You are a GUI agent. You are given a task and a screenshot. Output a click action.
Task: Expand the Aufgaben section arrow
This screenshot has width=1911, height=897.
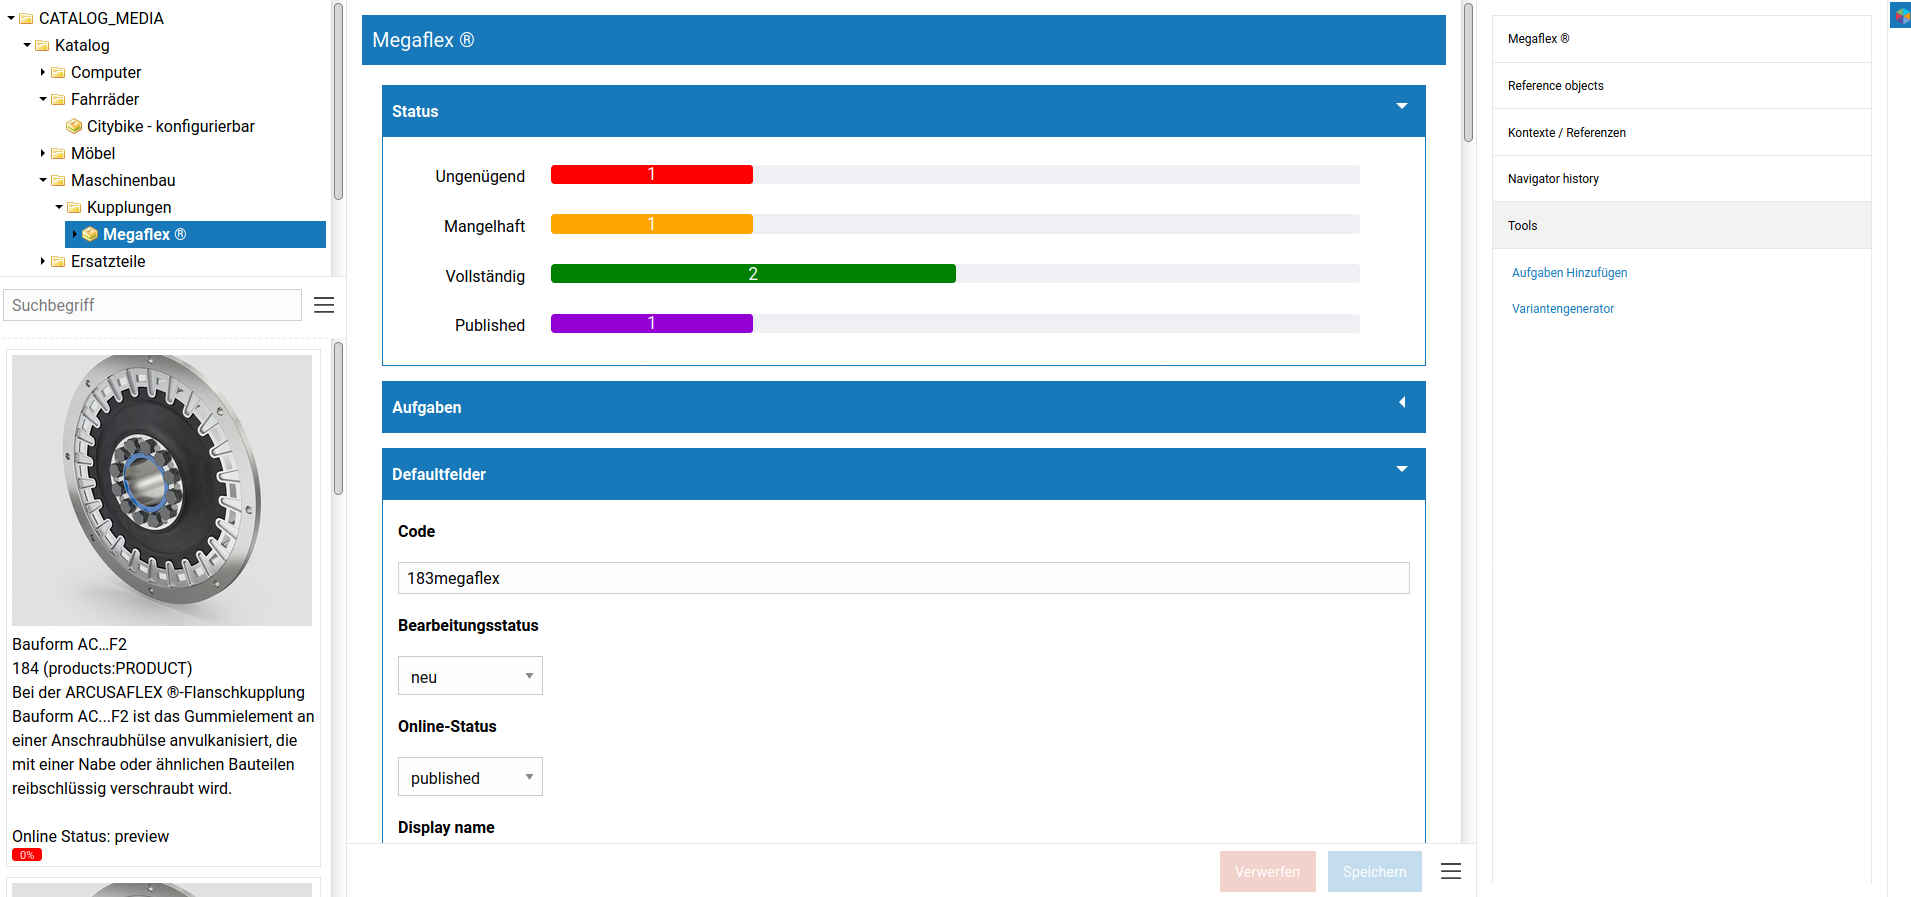point(1402,402)
